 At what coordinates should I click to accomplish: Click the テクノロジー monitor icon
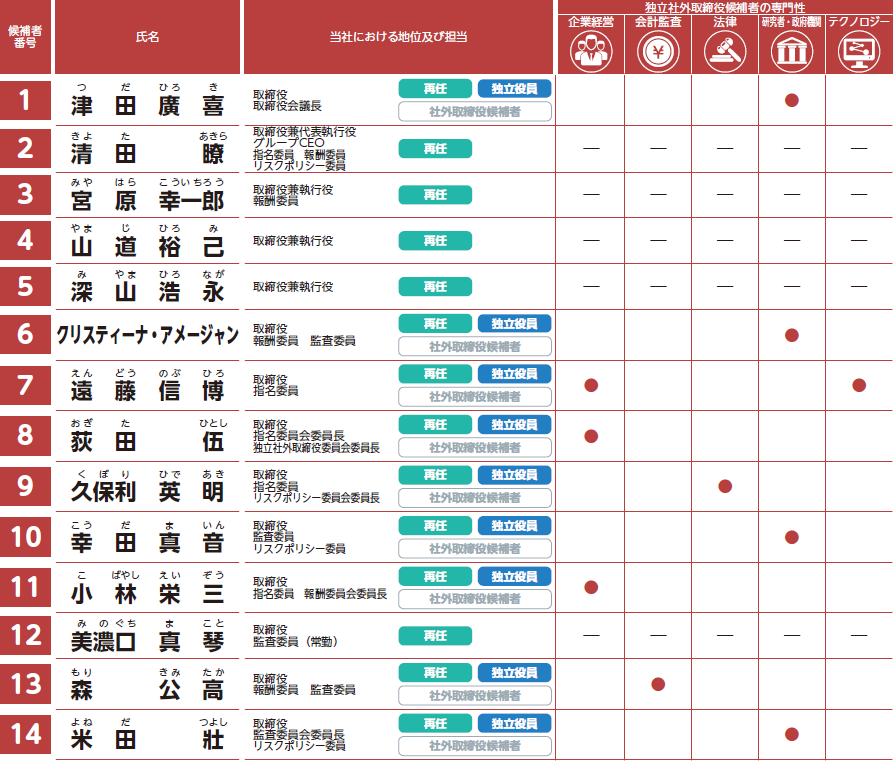point(859,51)
